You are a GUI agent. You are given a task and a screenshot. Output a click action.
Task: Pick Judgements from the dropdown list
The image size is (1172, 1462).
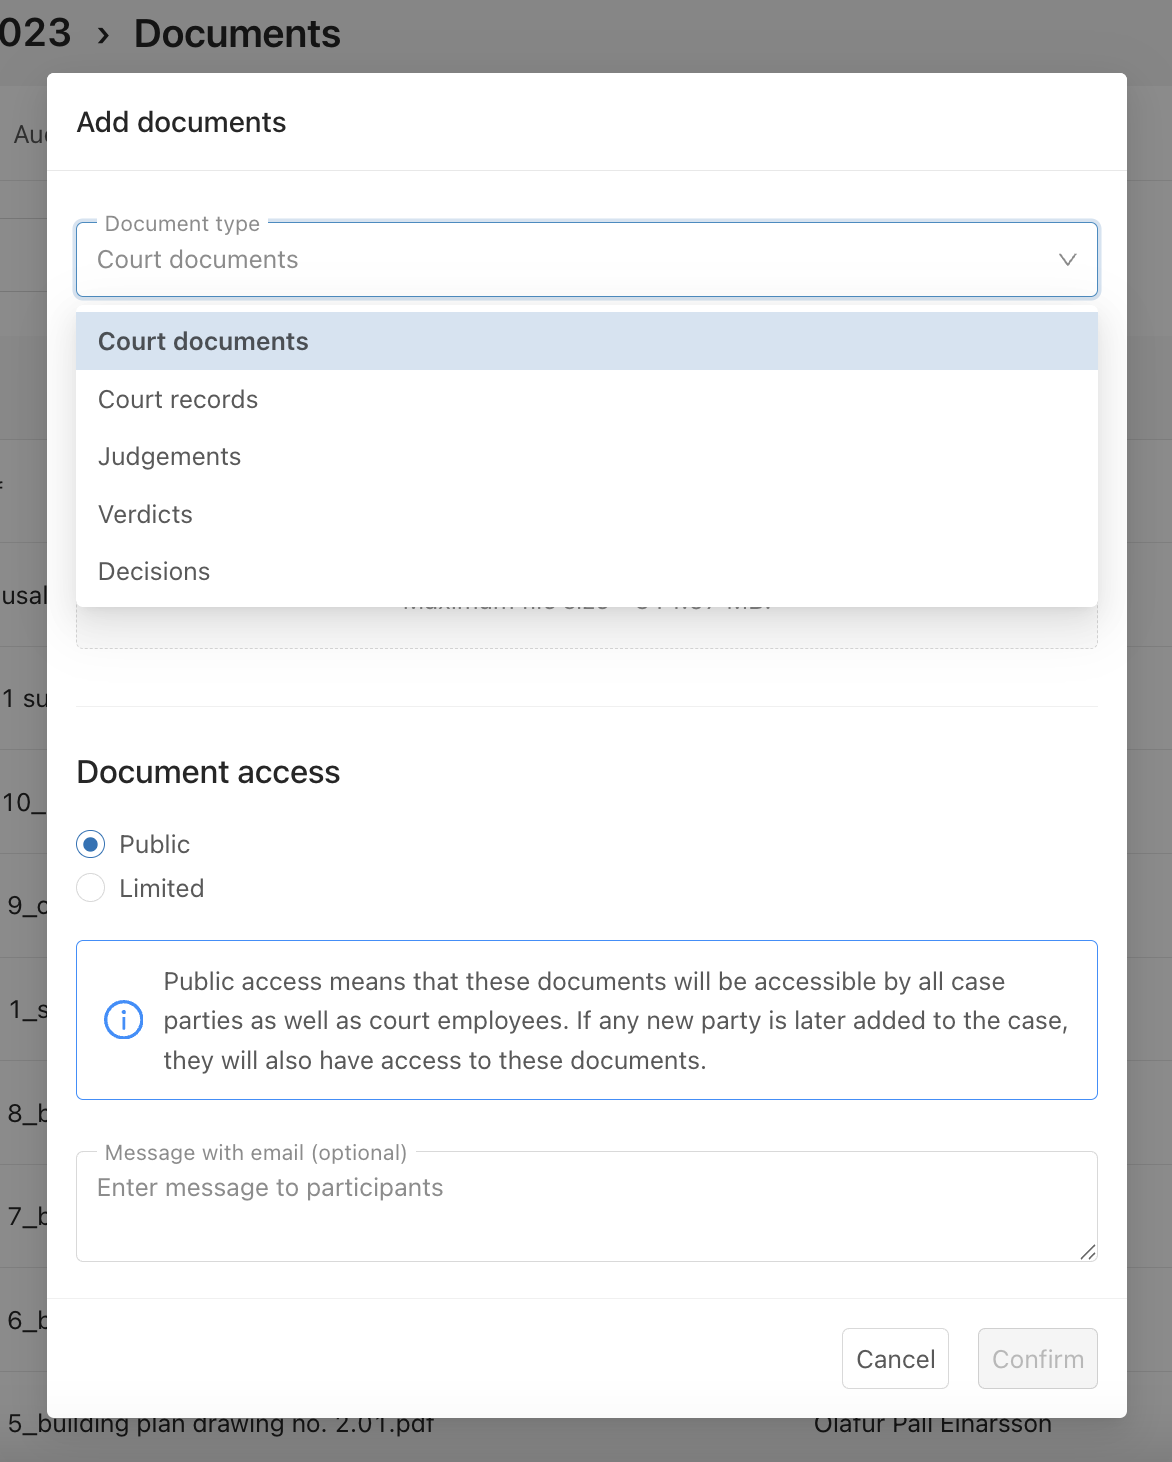pyautogui.click(x=587, y=456)
